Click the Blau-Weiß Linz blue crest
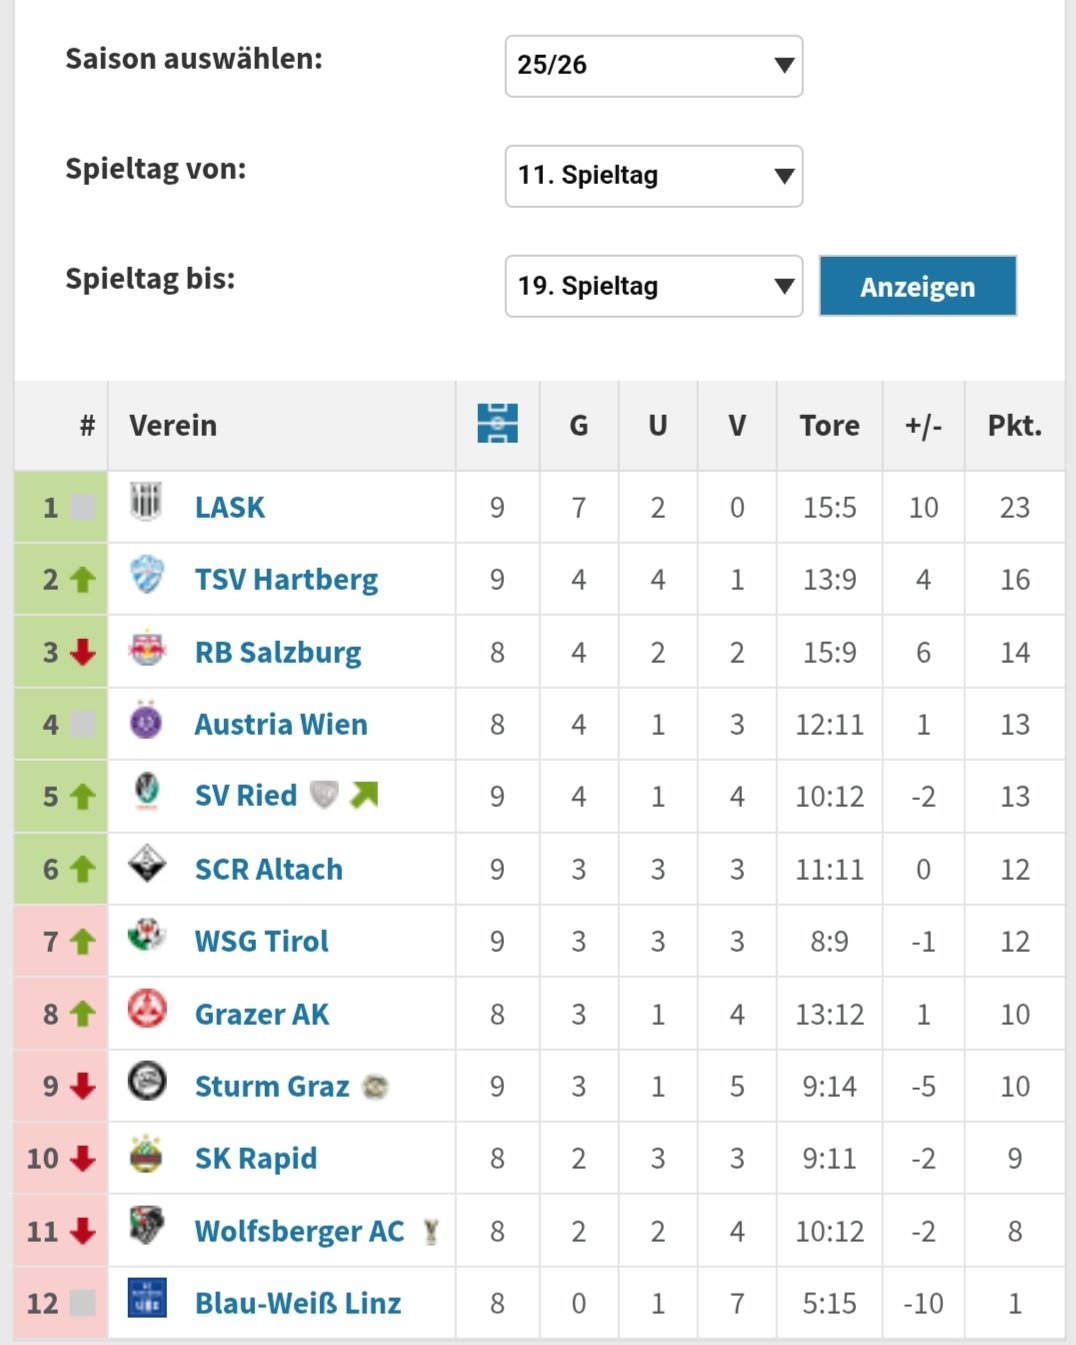The width and height of the screenshot is (1076, 1345). tap(147, 1298)
